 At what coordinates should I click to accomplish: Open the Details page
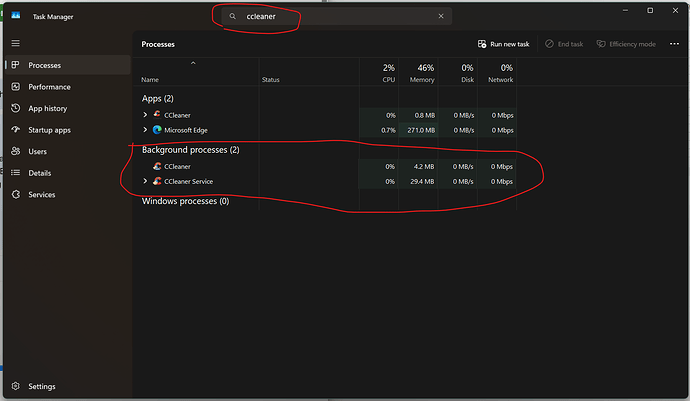[x=69, y=173]
